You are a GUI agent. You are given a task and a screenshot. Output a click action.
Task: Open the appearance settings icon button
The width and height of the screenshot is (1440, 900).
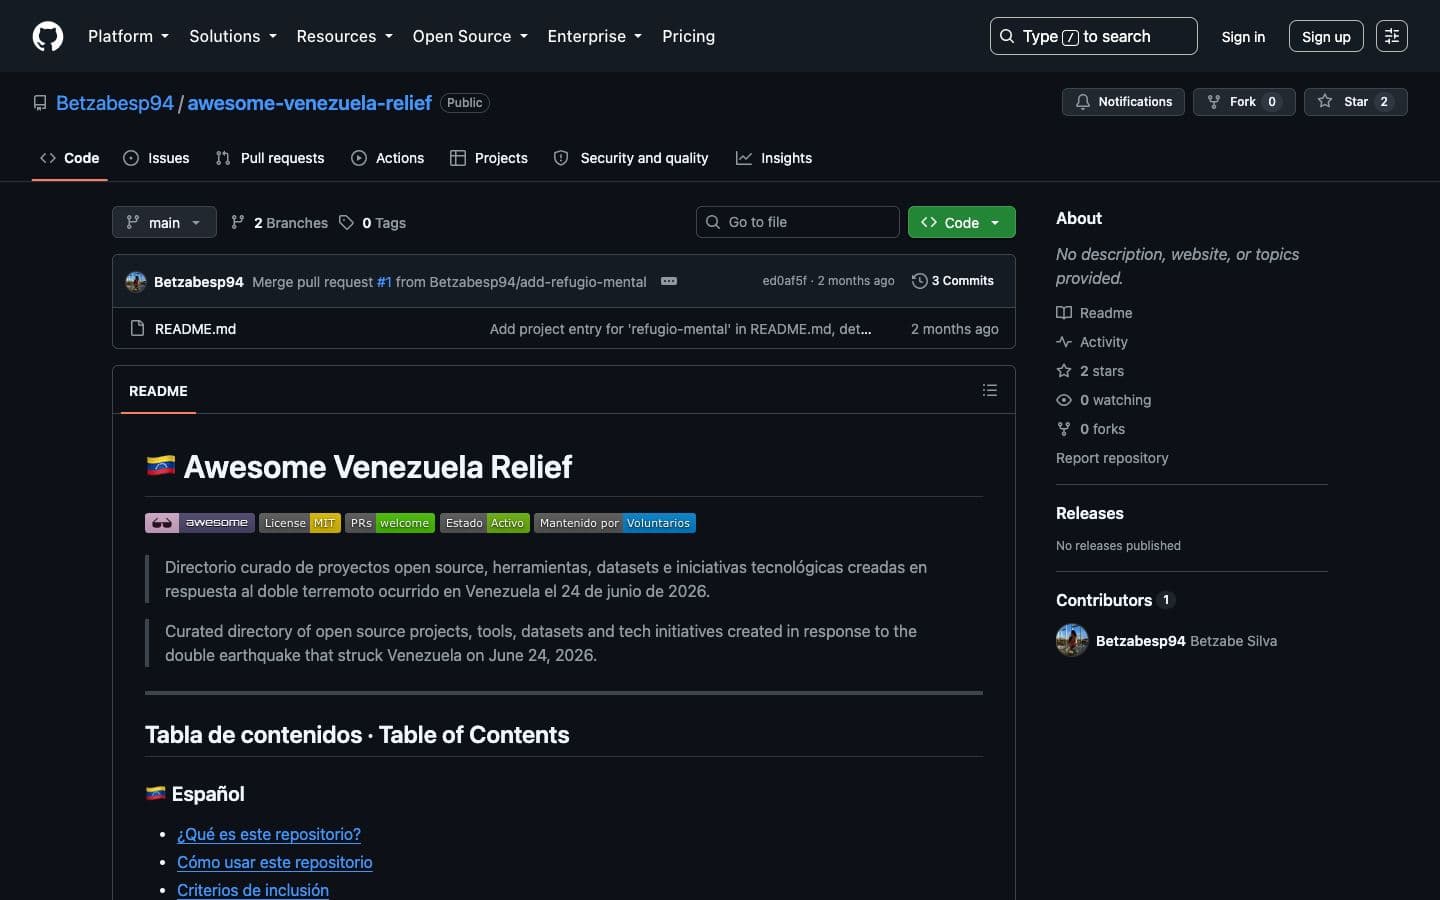tap(1392, 36)
